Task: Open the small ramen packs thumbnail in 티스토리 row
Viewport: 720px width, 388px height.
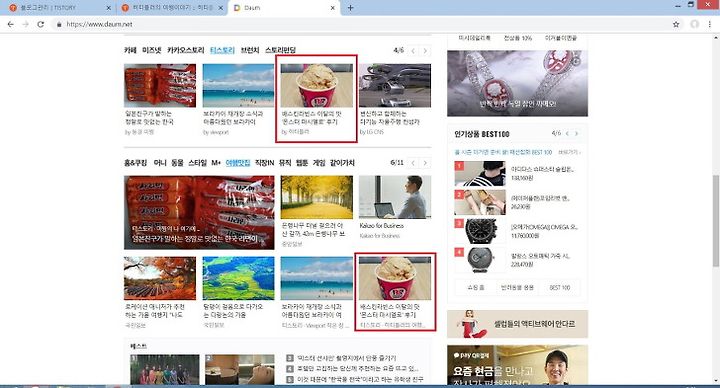Action: click(160, 85)
